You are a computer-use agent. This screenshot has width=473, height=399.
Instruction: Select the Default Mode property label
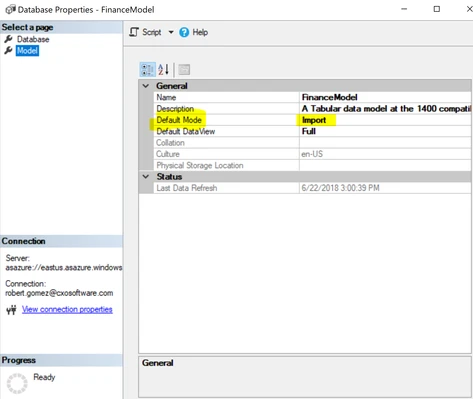coord(179,120)
